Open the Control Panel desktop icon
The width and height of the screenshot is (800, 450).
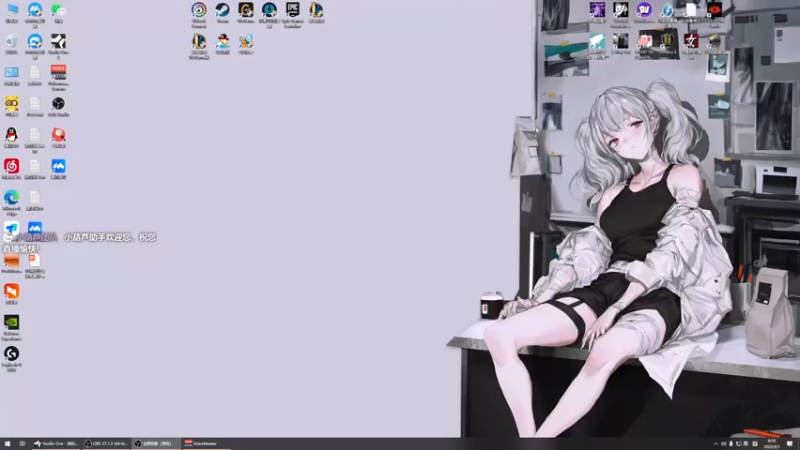pyautogui.click(x=11, y=75)
